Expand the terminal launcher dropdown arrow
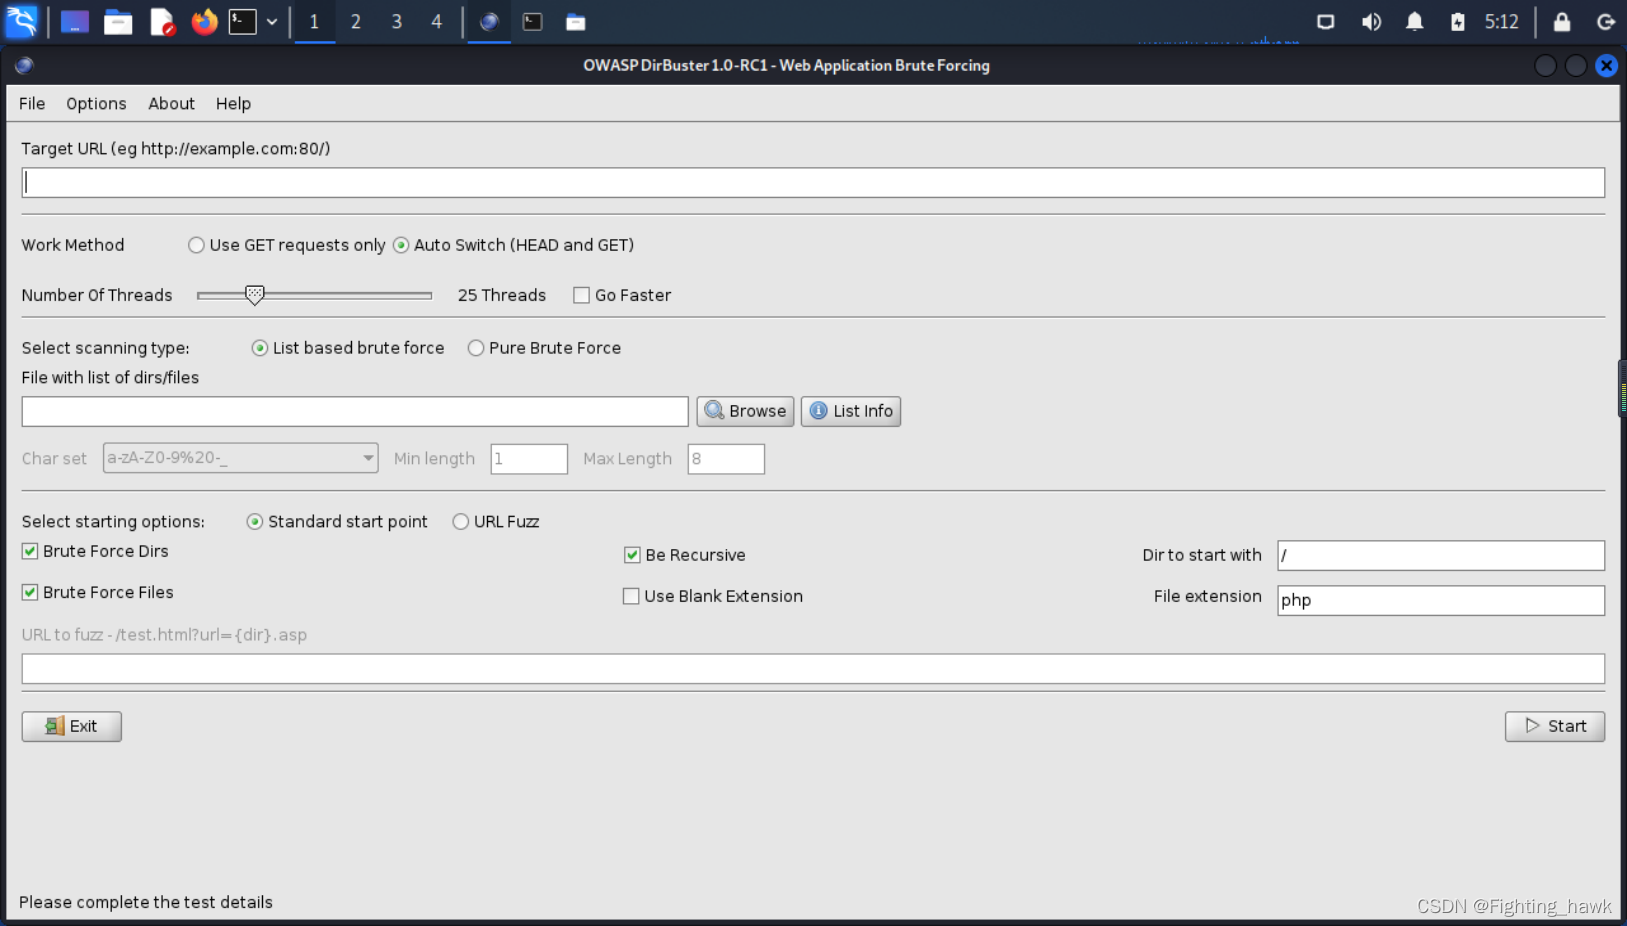Screen dimensions: 1627x926 click(272, 22)
